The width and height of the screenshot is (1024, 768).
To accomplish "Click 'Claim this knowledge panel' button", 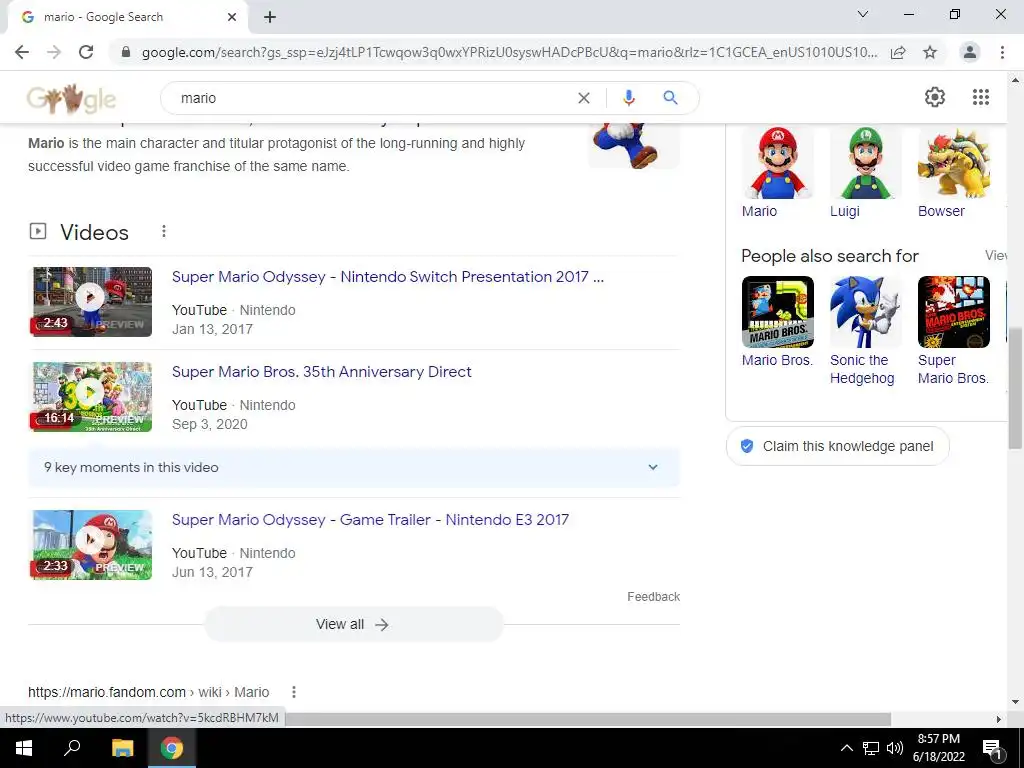I will click(x=837, y=446).
